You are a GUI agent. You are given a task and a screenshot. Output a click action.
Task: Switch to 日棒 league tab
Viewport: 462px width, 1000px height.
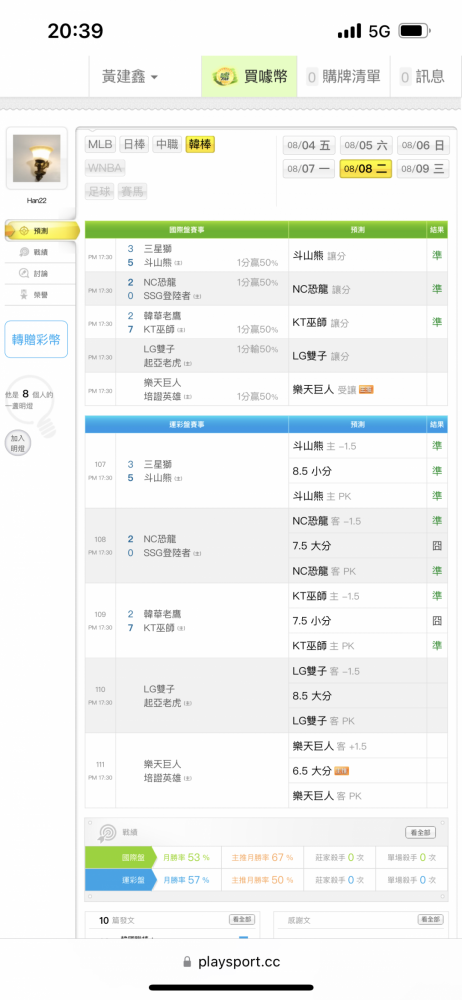tap(133, 145)
